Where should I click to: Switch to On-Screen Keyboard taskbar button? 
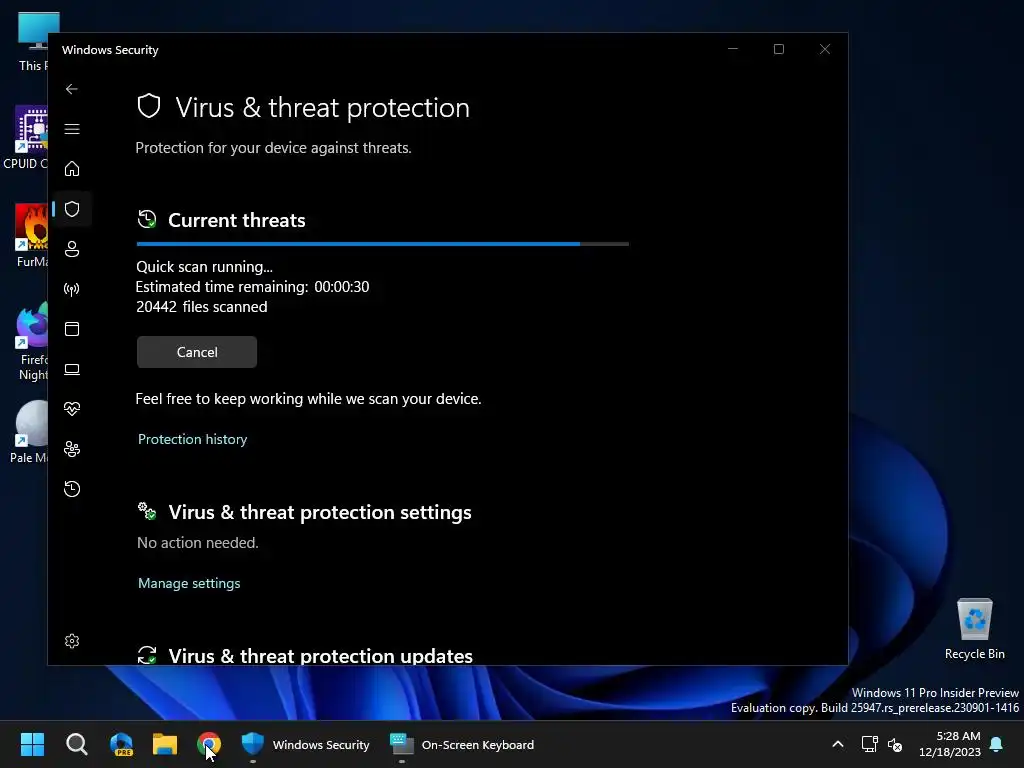[462, 744]
